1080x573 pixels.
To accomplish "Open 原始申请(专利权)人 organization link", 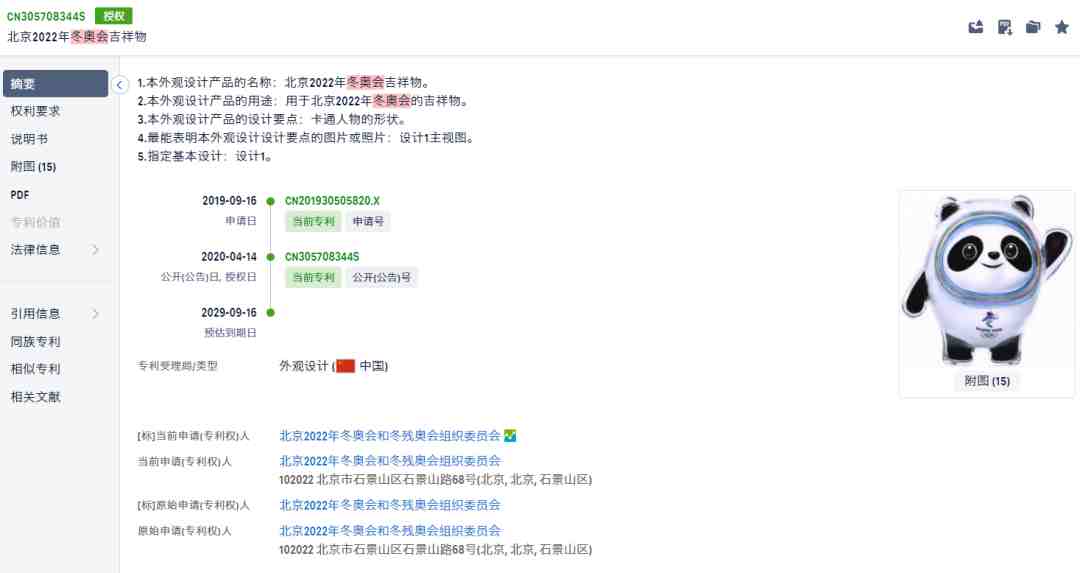I will [390, 531].
